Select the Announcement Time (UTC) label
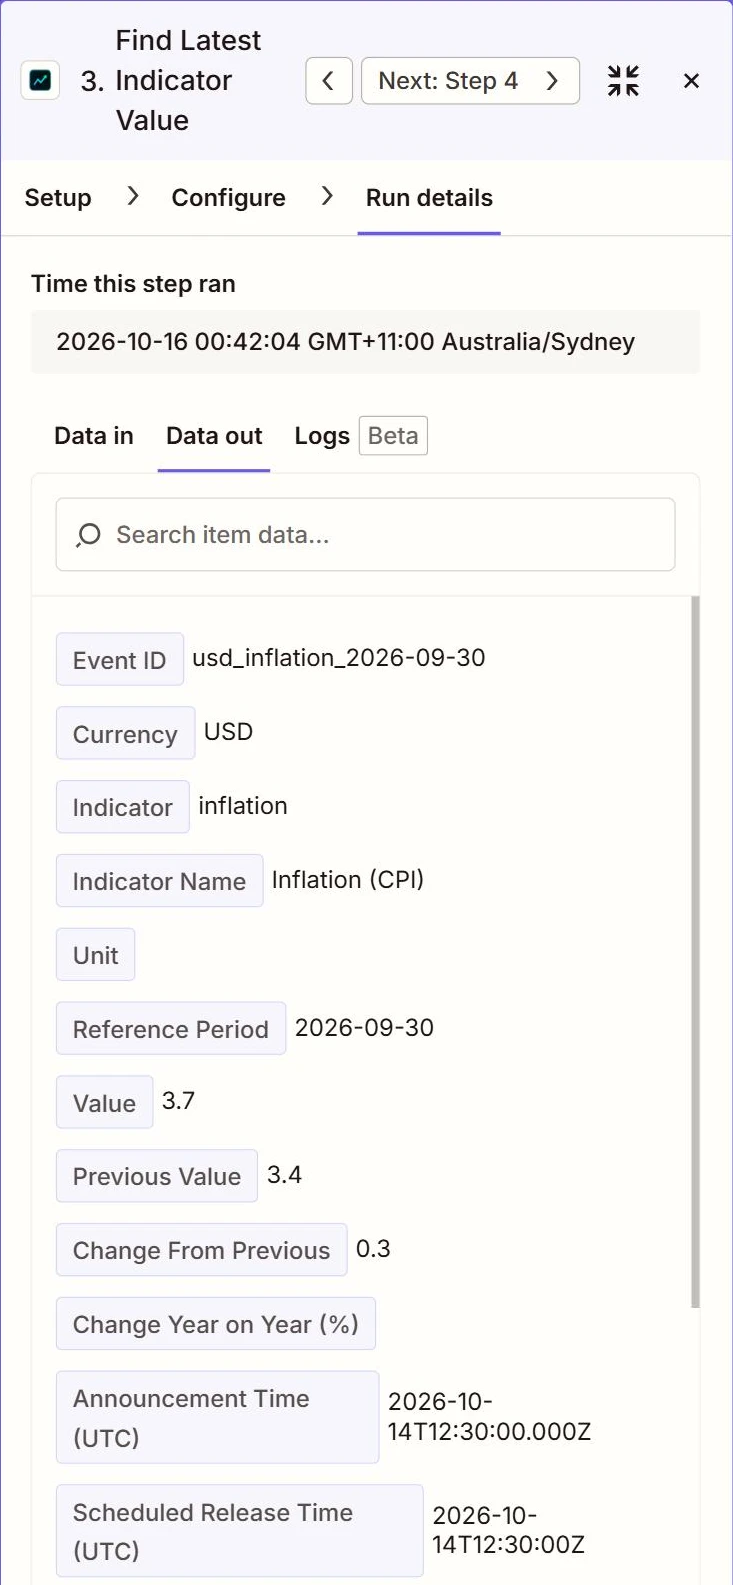733x1585 pixels. (x=218, y=1418)
